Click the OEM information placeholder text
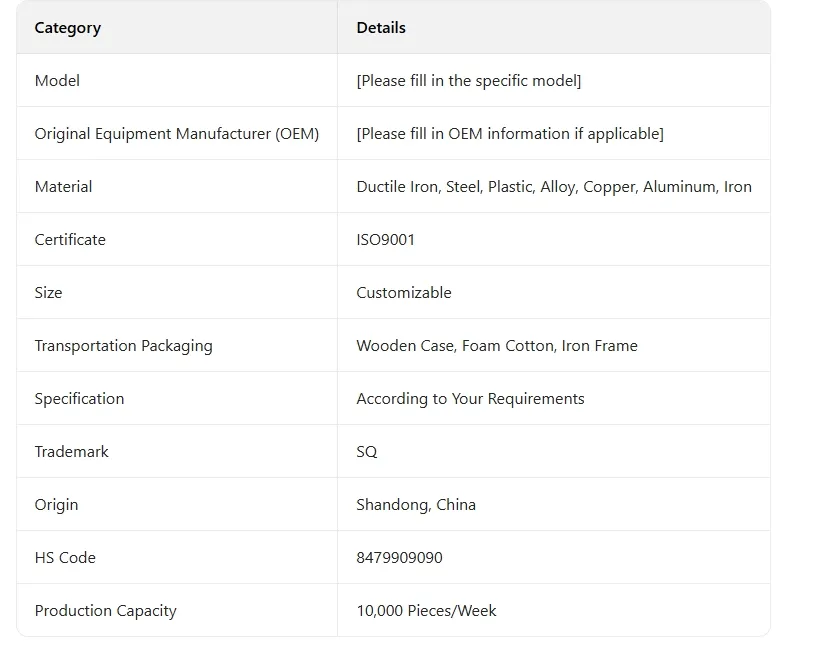The height and width of the screenshot is (649, 829). (509, 134)
